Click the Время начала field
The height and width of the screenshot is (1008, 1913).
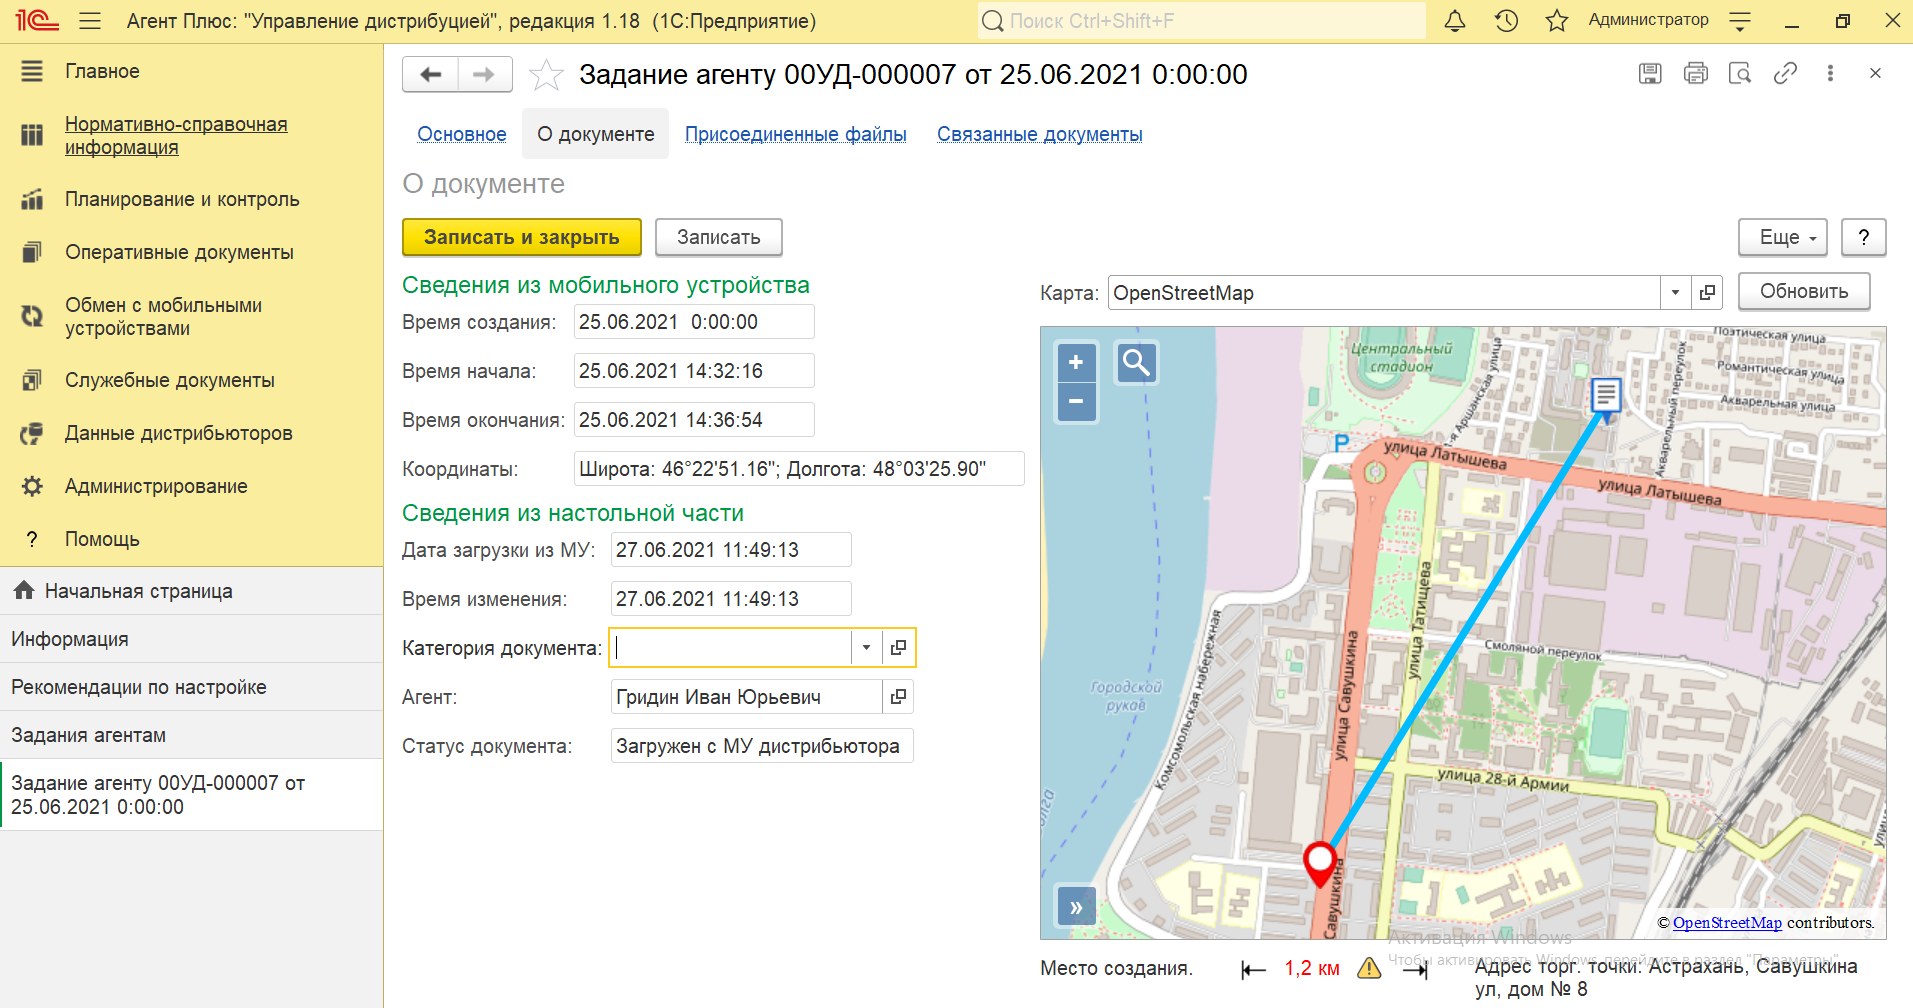pyautogui.click(x=694, y=371)
